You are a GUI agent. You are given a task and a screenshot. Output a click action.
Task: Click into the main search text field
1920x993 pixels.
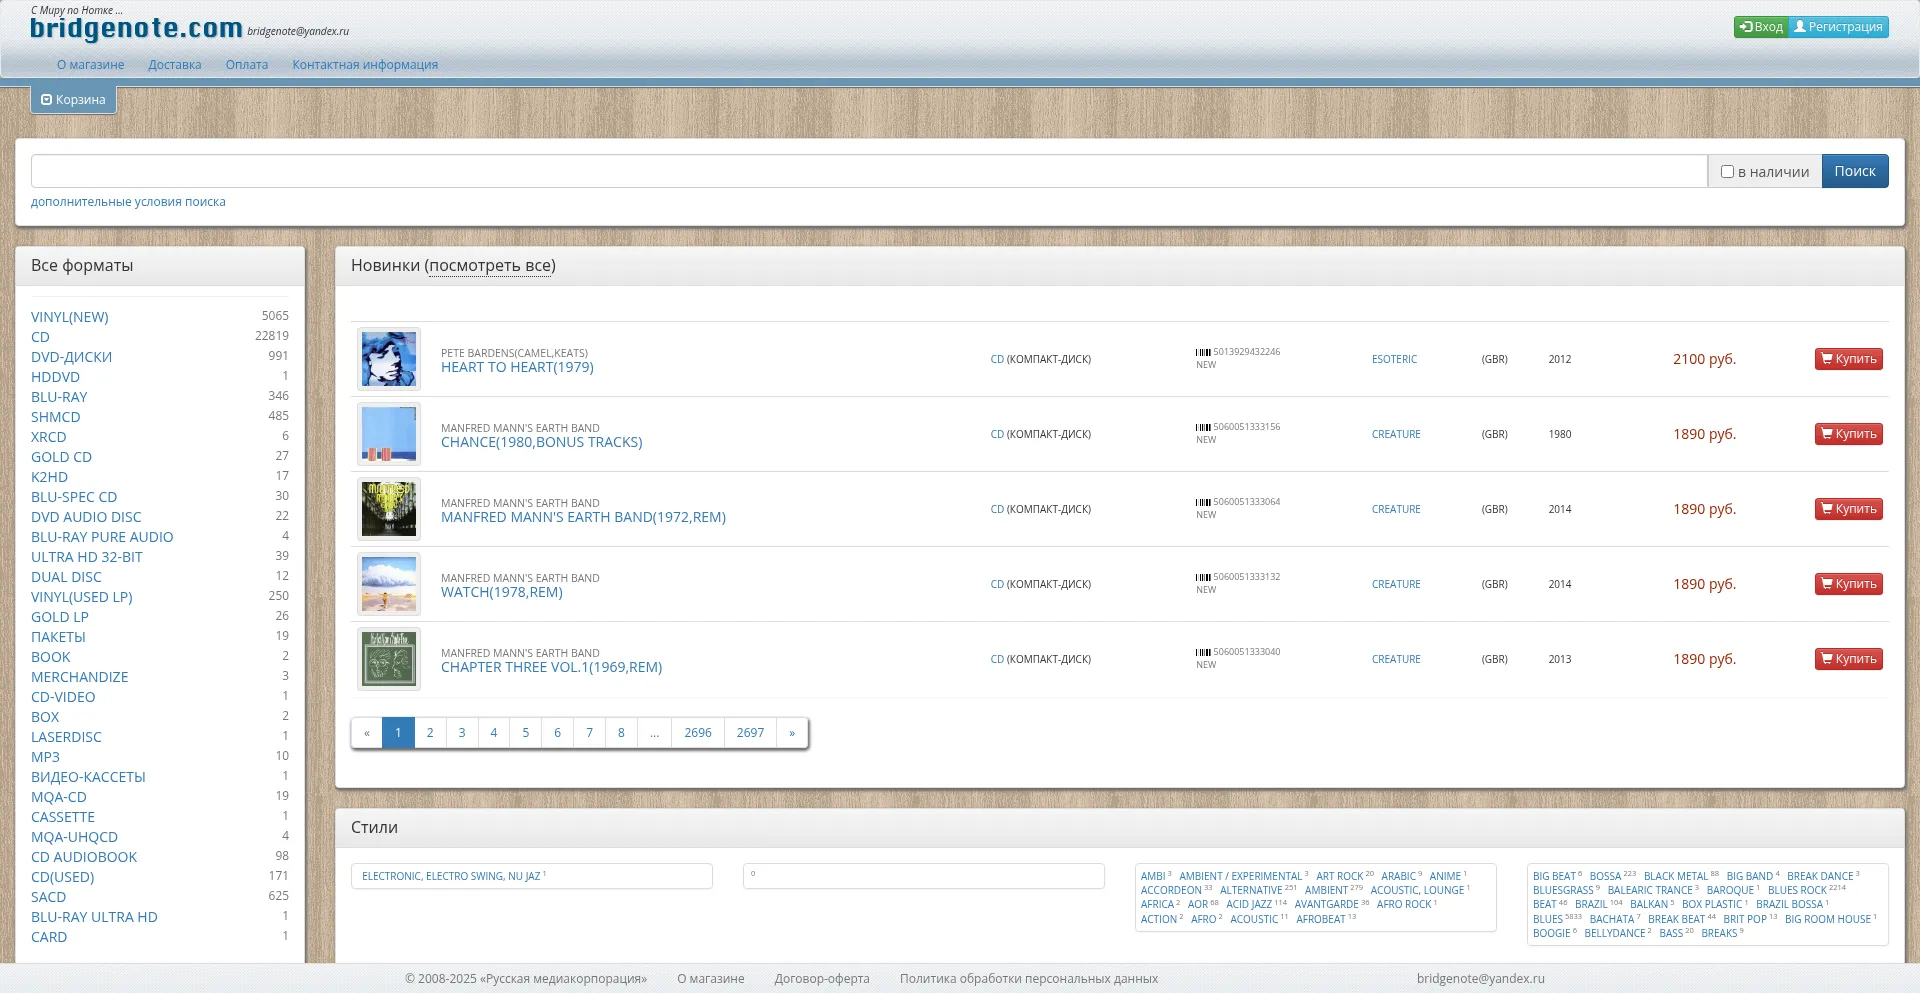pos(868,171)
